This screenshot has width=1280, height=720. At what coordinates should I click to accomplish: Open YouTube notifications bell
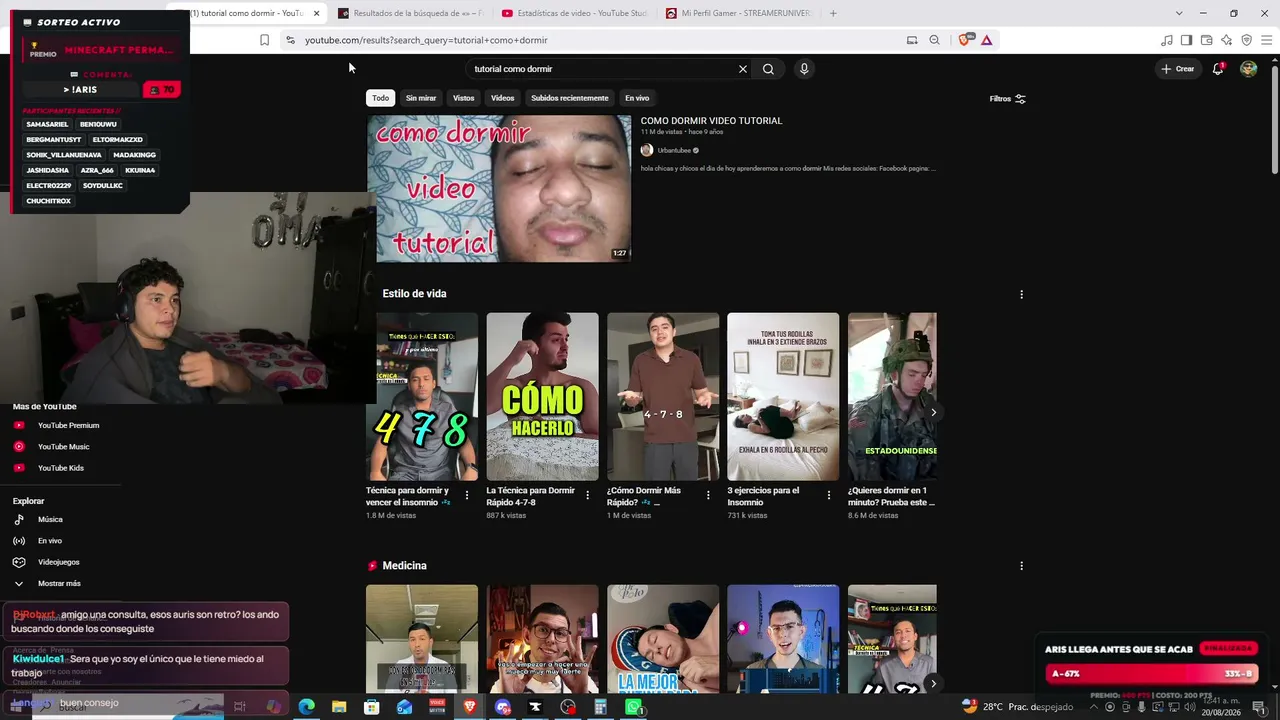1218,69
